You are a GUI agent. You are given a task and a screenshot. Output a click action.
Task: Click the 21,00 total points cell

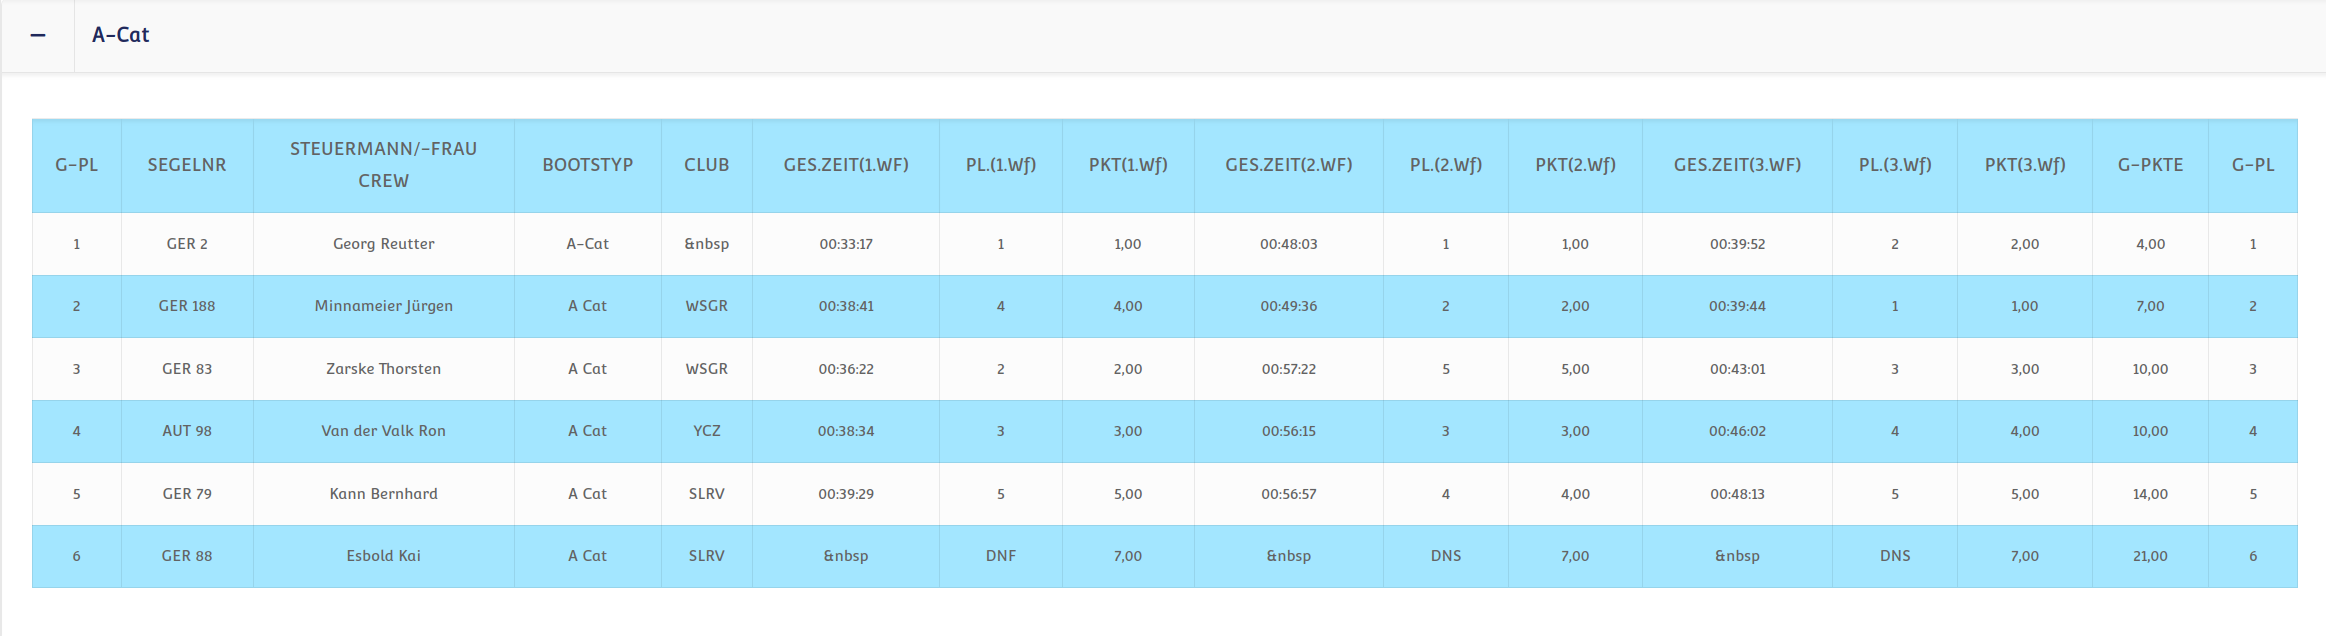(x=2150, y=556)
